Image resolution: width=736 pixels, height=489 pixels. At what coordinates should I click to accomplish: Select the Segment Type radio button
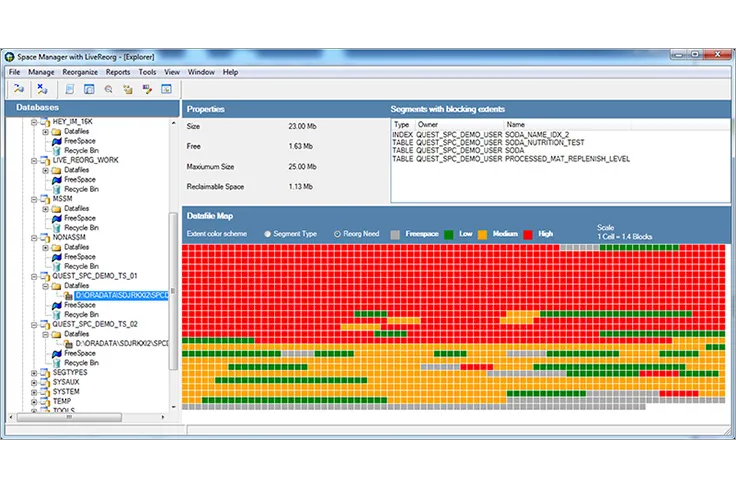point(267,234)
